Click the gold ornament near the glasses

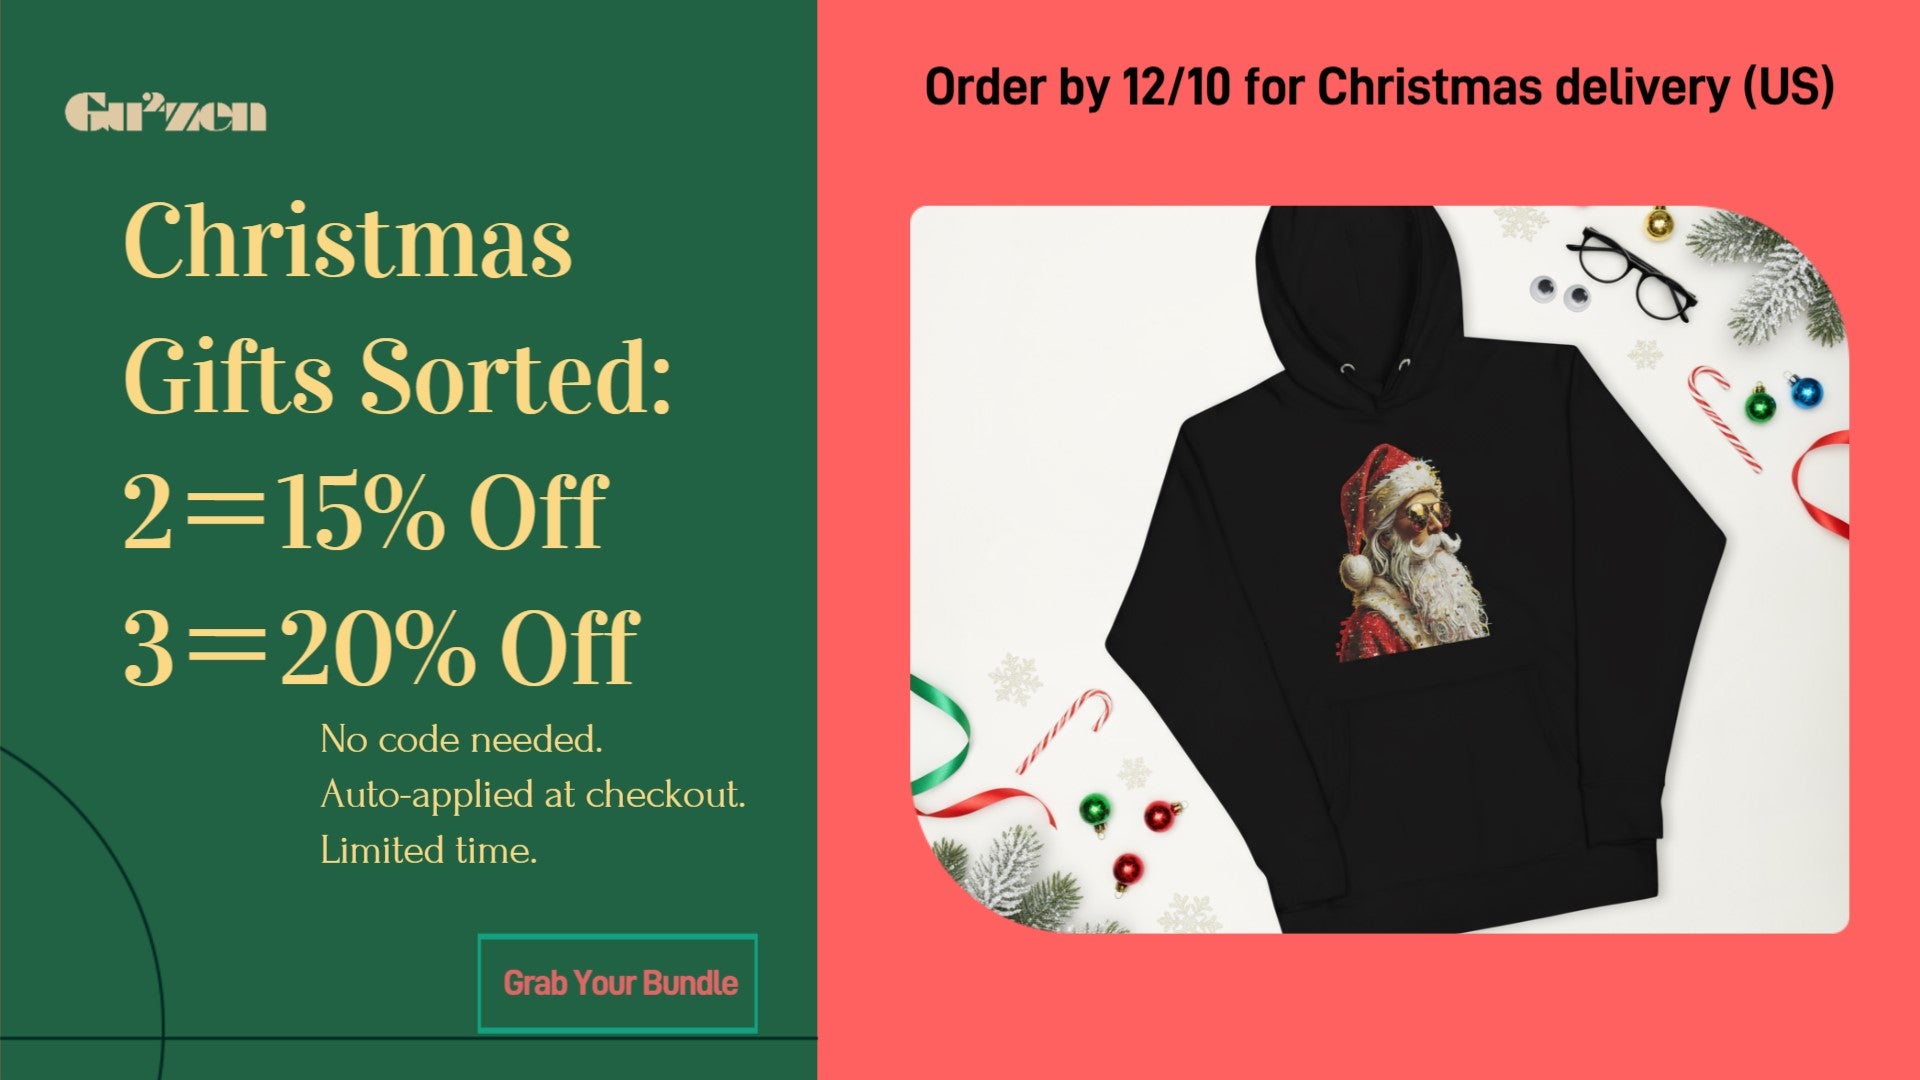[x=1659, y=223]
